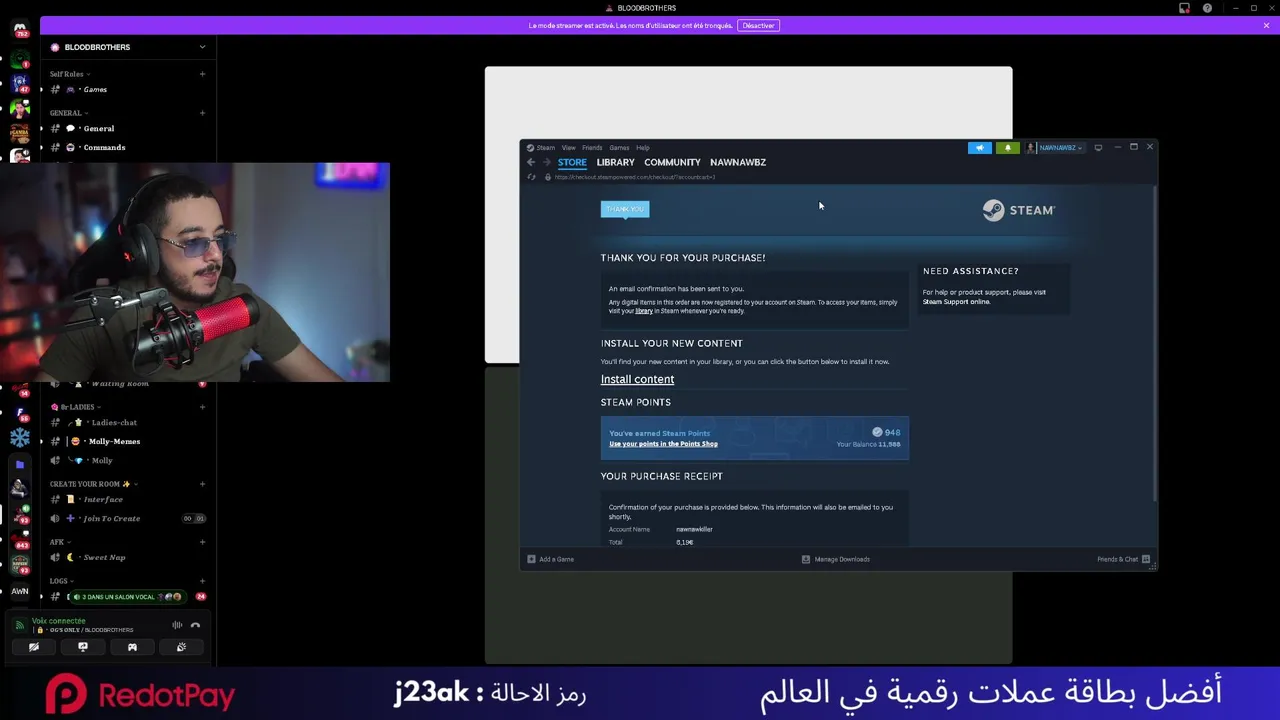Click the Steam reload page icon

coord(532,177)
